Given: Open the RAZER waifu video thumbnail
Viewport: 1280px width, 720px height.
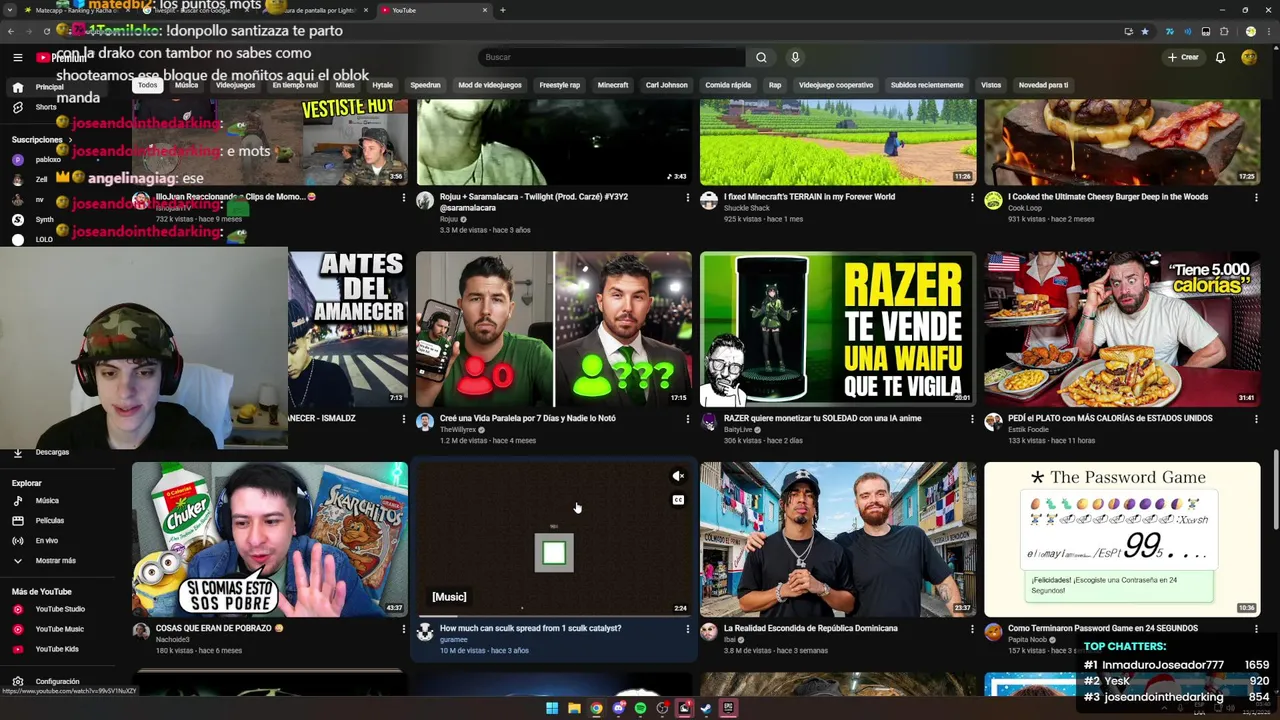Looking at the screenshot, I should [x=838, y=329].
